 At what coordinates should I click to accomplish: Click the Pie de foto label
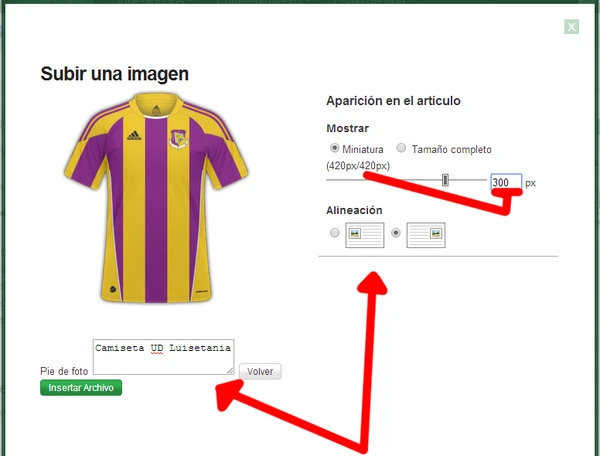pos(64,371)
